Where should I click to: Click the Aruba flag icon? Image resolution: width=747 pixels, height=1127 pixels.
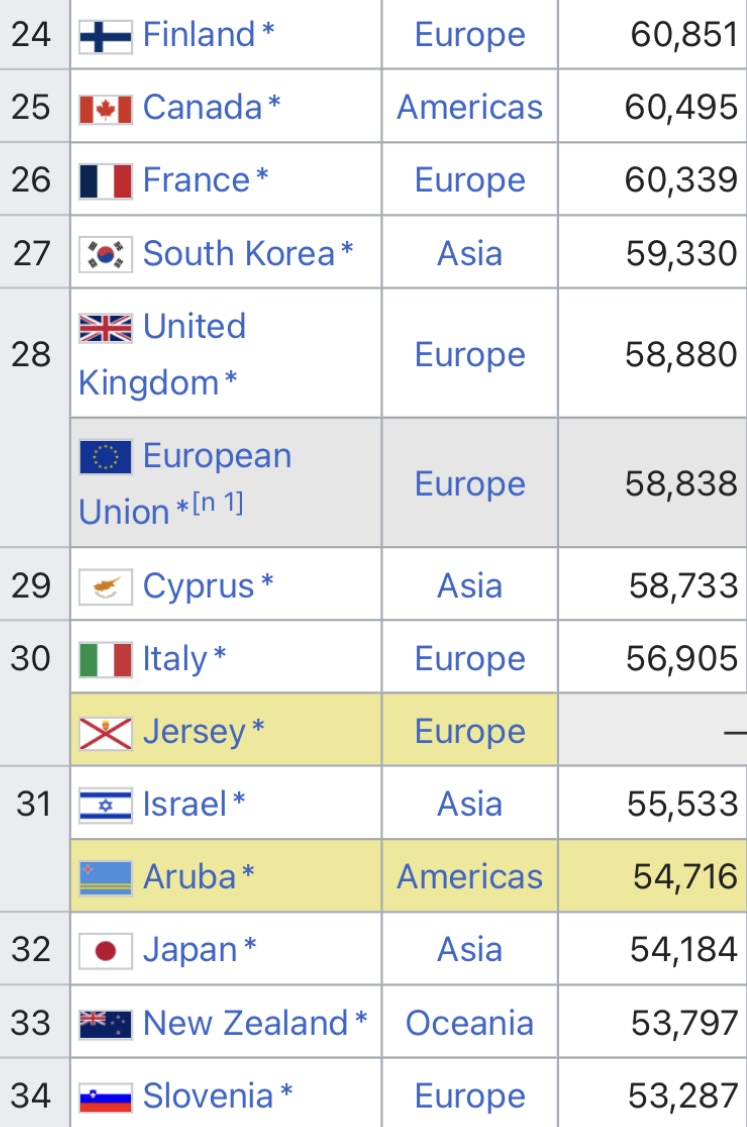tap(106, 878)
